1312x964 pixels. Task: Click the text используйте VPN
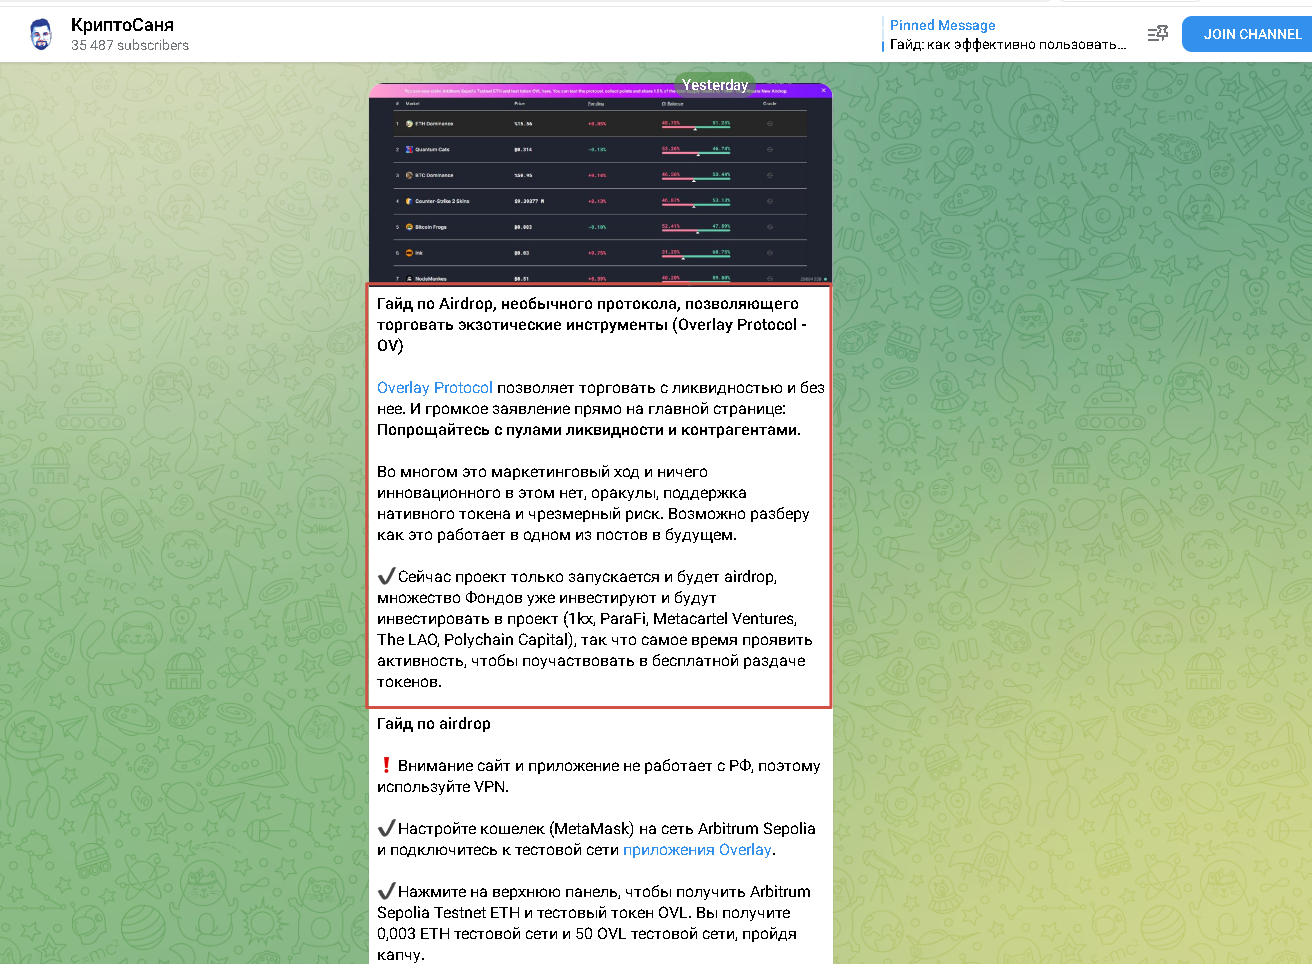point(443,787)
